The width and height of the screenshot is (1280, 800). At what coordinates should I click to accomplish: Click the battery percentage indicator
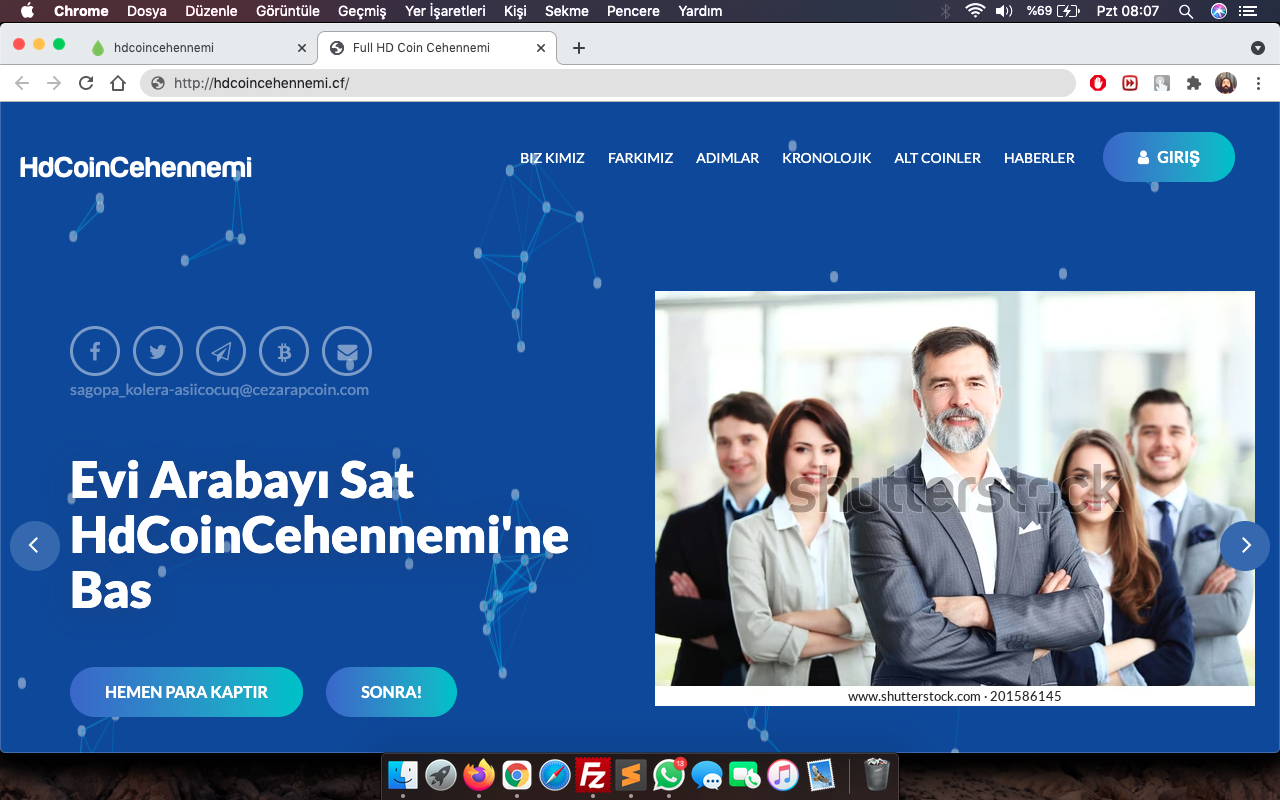(1052, 11)
